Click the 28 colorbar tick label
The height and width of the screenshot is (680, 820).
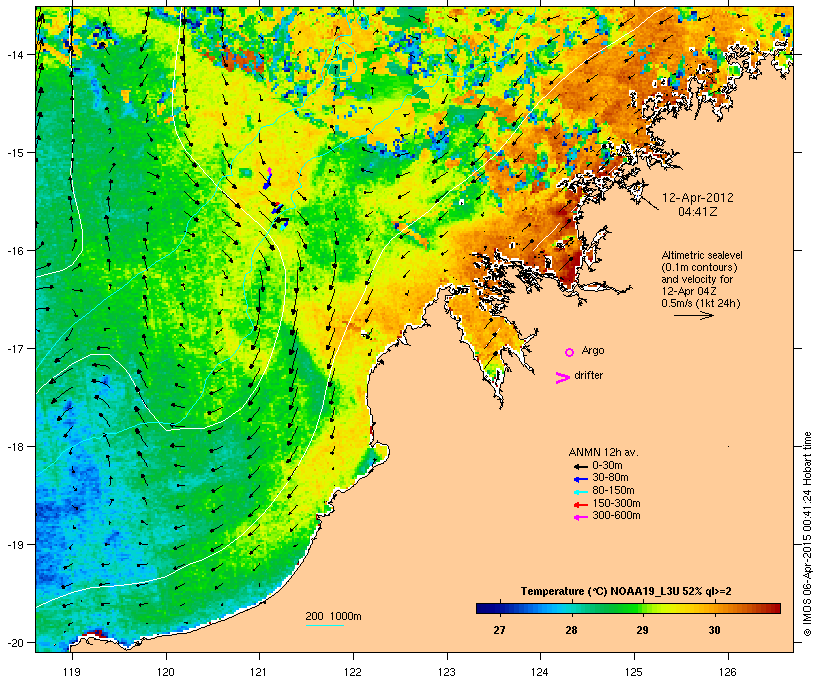pos(571,630)
